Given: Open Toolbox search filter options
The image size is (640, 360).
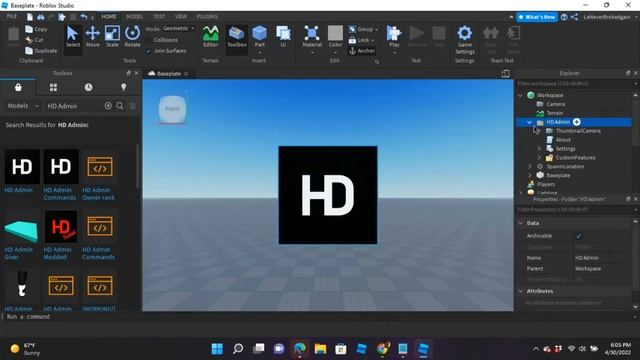Looking at the screenshot, I should click(x=132, y=106).
